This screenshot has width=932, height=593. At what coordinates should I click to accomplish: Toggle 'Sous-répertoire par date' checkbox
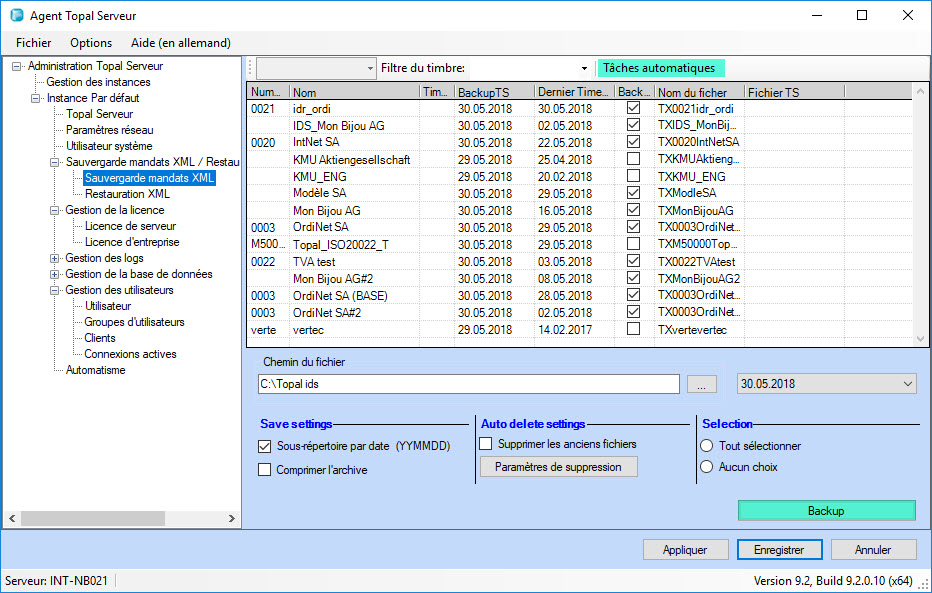coord(265,446)
